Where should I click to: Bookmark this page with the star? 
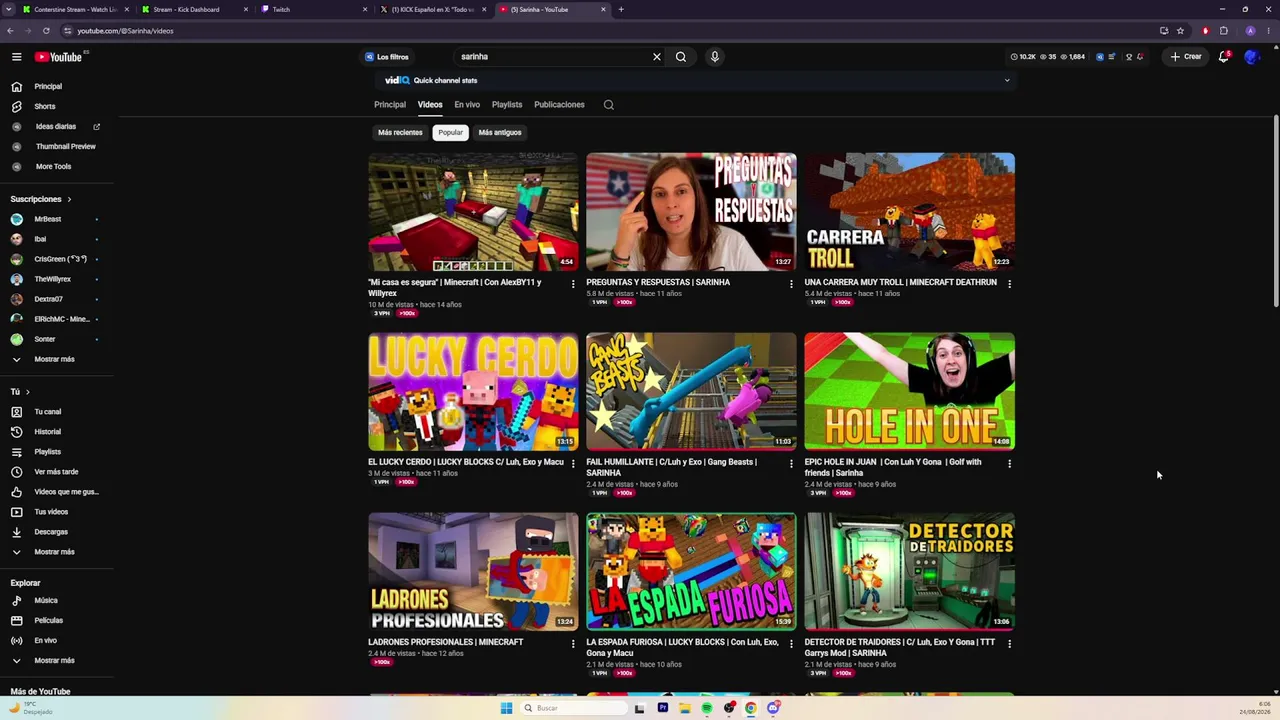pyautogui.click(x=1180, y=31)
